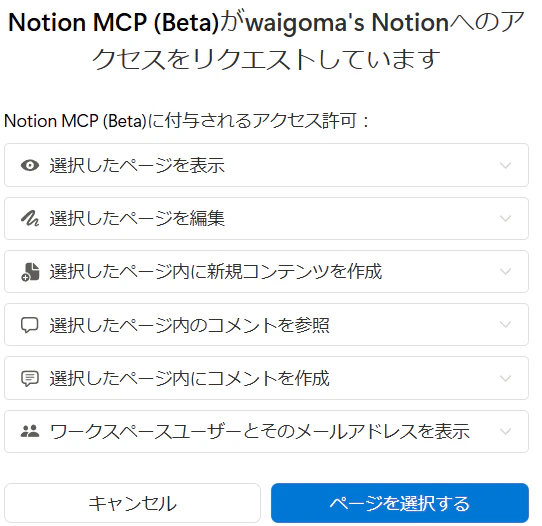
Task: Click the eye icon for 選択したページを表示
Action: click(30, 165)
